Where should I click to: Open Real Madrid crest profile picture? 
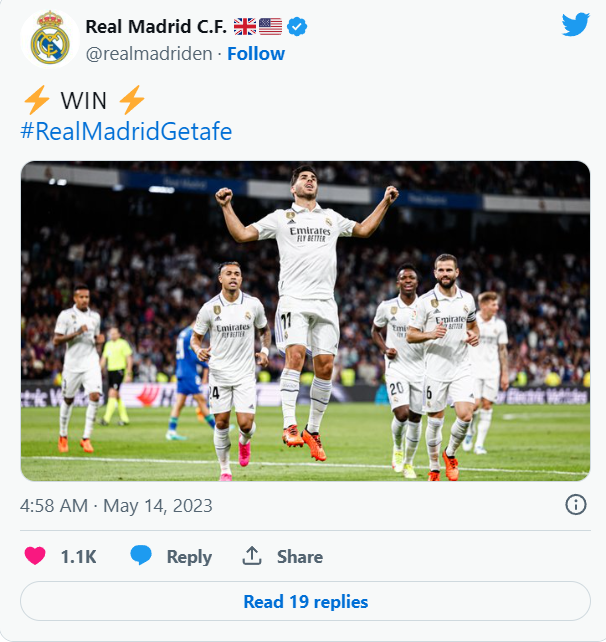click(x=50, y=39)
